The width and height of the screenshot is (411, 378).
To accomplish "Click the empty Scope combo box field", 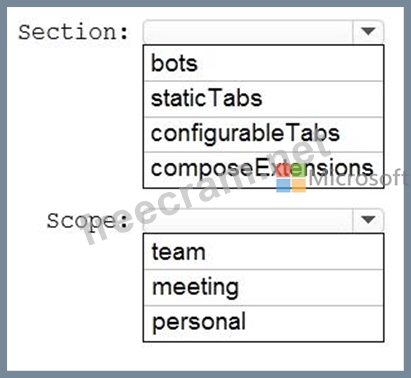I will coord(248,220).
